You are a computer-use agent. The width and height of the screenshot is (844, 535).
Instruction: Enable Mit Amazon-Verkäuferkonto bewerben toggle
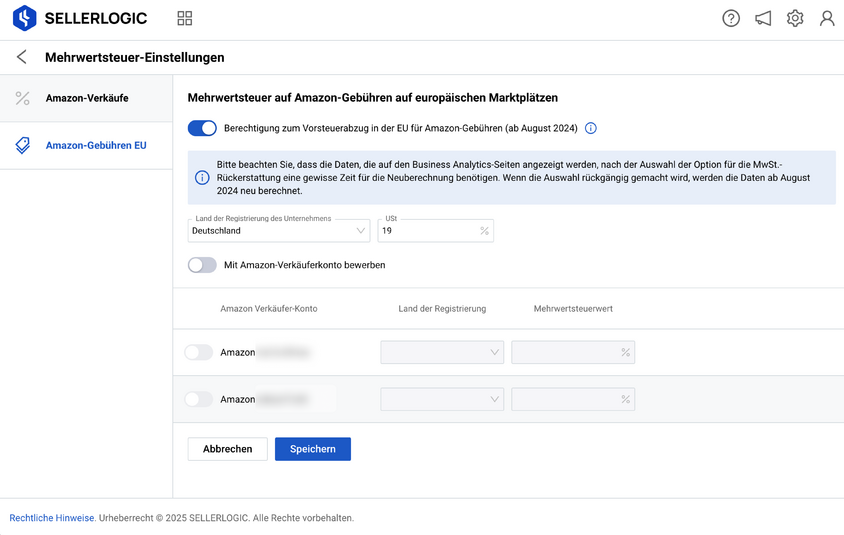[202, 265]
